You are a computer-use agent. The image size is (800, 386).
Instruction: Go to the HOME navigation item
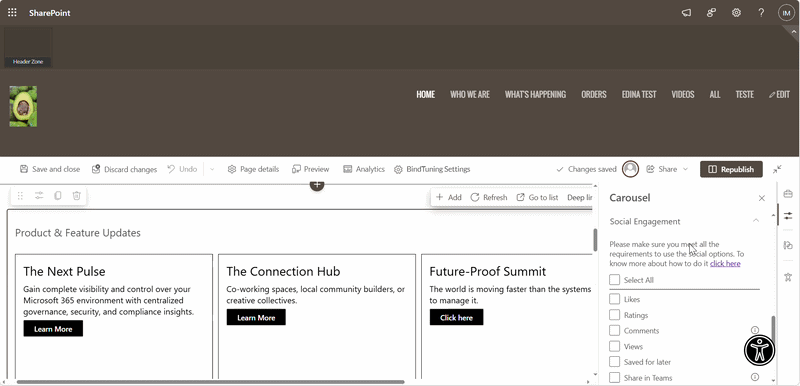point(426,94)
